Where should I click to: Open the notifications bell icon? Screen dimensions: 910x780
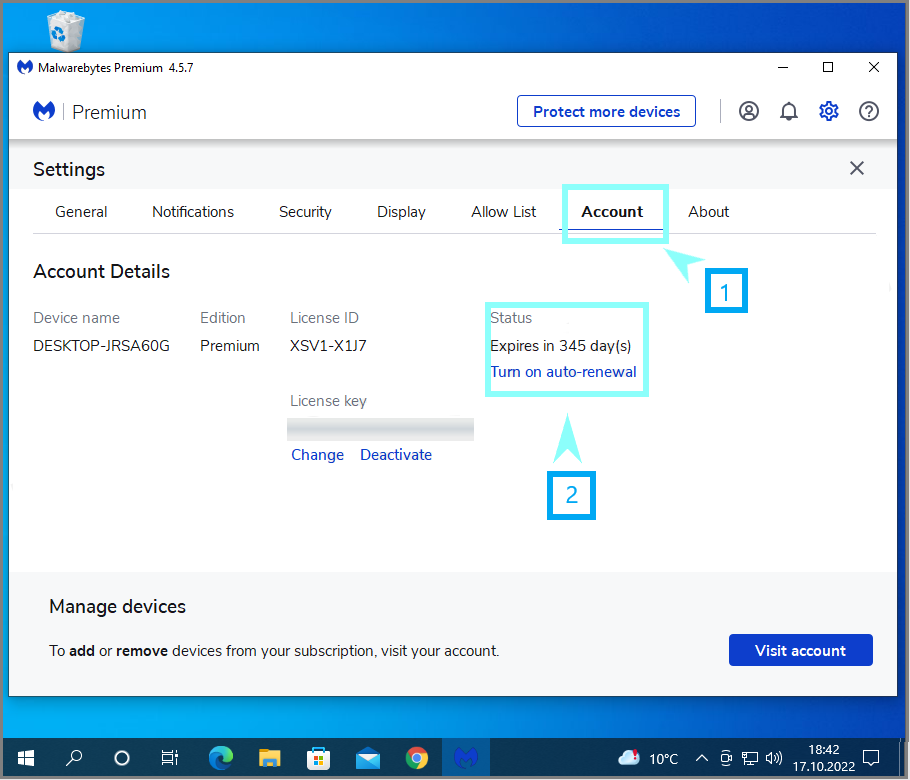coord(788,111)
